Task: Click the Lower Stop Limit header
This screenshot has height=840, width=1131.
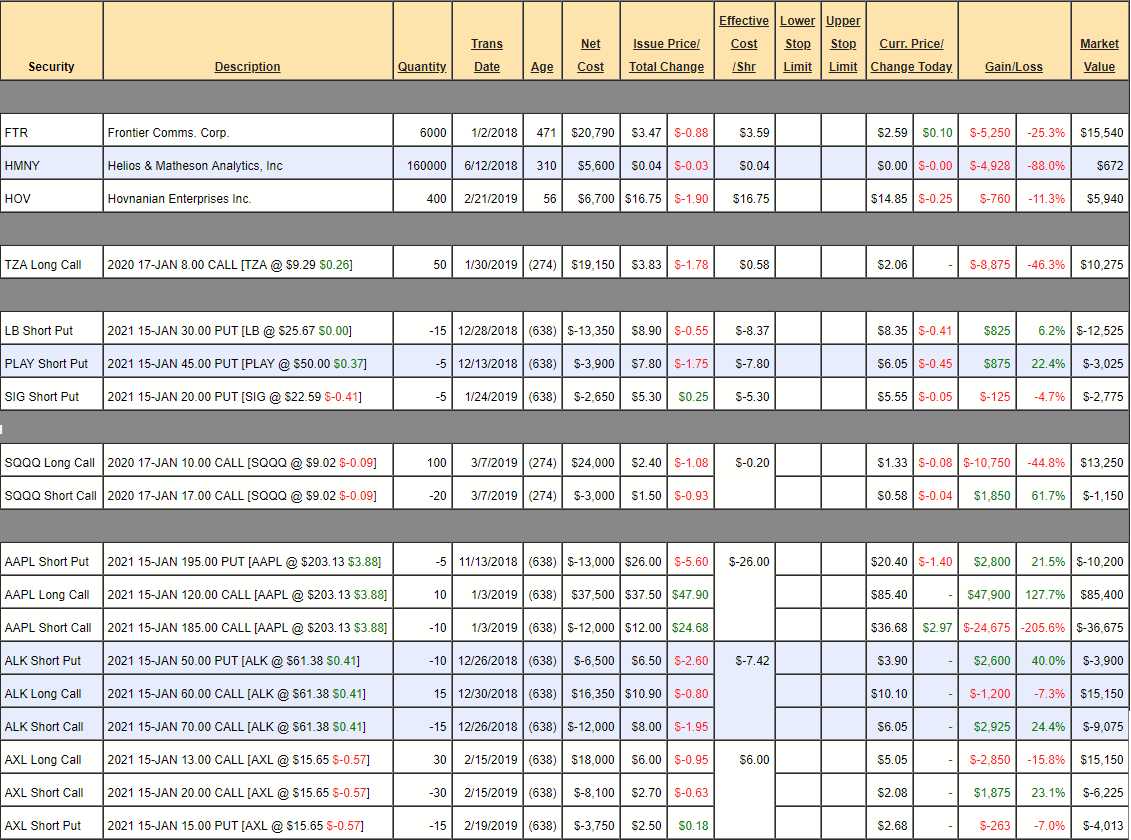Action: [x=797, y=44]
